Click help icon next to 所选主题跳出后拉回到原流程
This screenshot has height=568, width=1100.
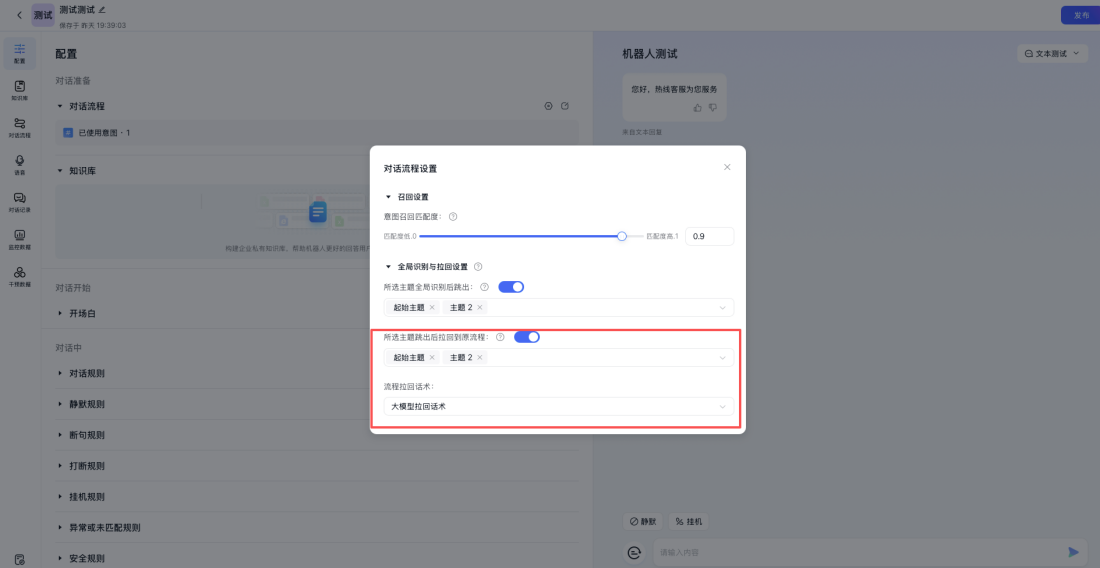coord(500,337)
